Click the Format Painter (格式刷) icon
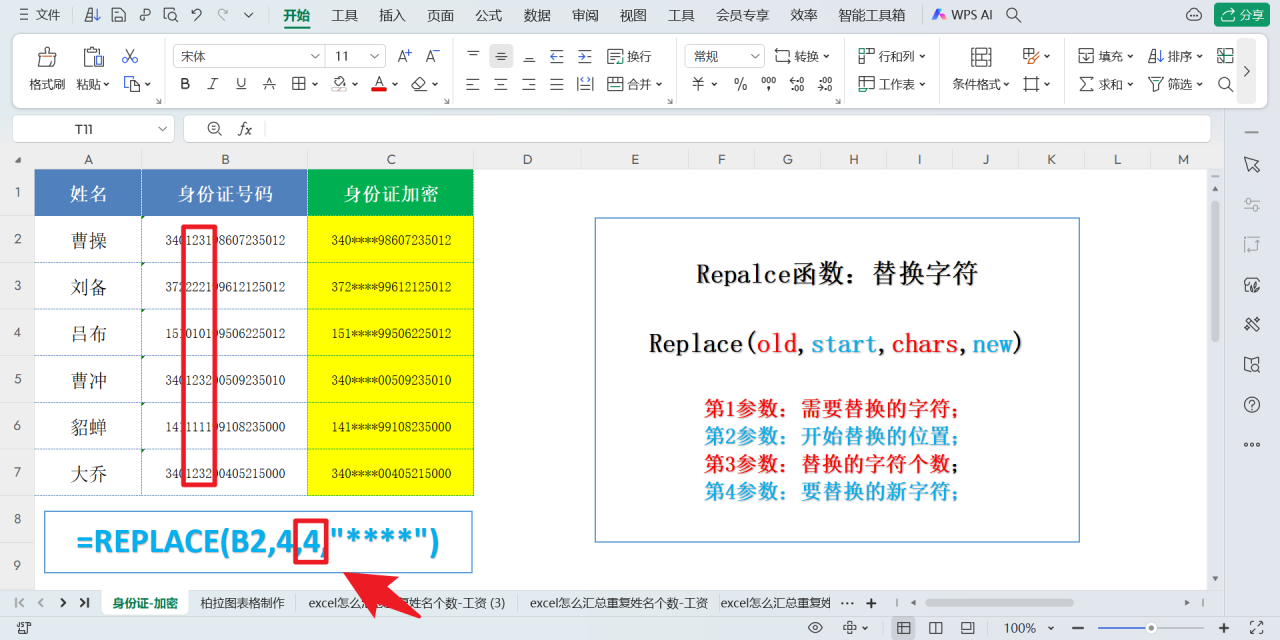Screen dimensions: 1280x640 (x=47, y=57)
